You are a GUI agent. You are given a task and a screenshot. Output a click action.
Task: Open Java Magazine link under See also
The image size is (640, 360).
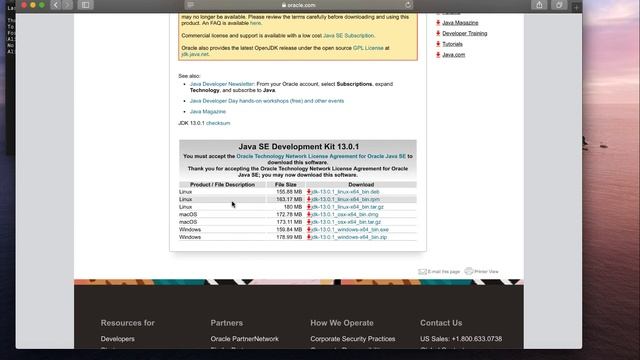coord(208,111)
